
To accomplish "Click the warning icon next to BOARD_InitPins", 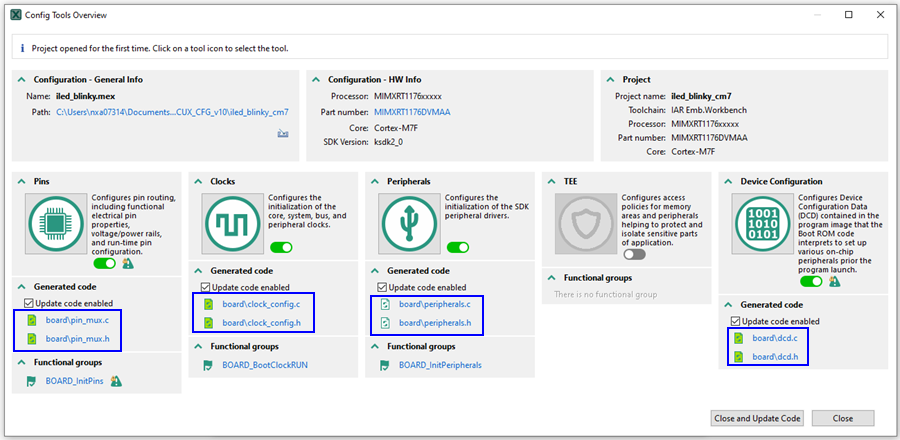I will [116, 381].
